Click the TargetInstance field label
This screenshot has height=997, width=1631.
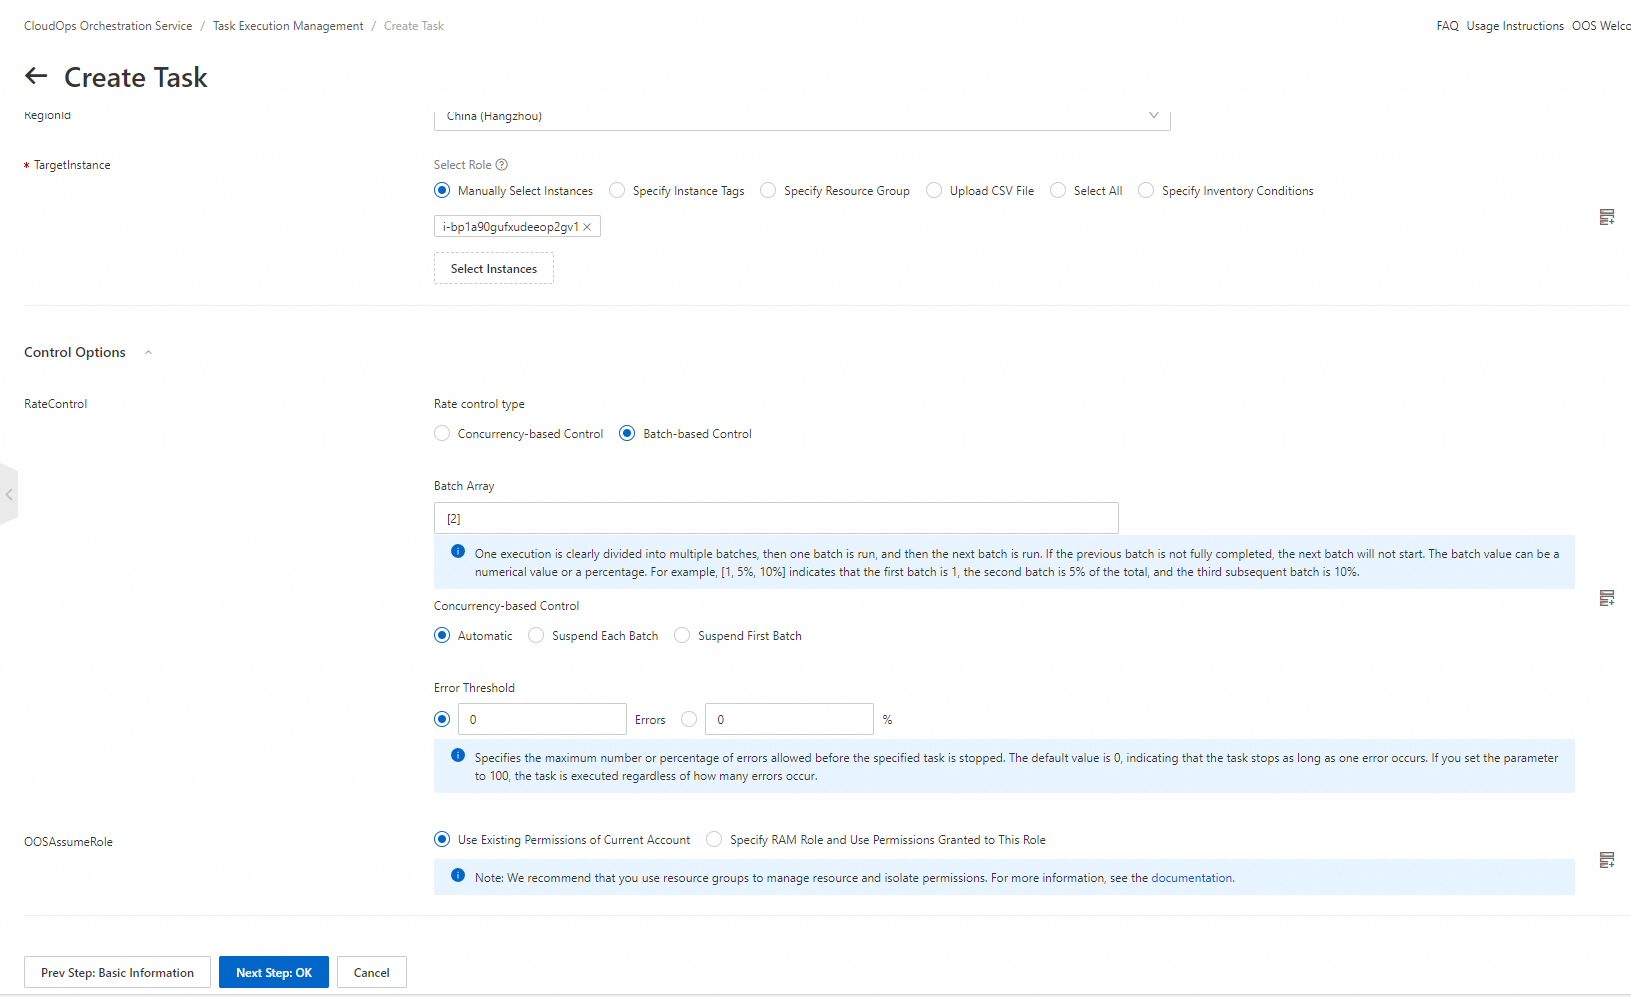pos(72,165)
